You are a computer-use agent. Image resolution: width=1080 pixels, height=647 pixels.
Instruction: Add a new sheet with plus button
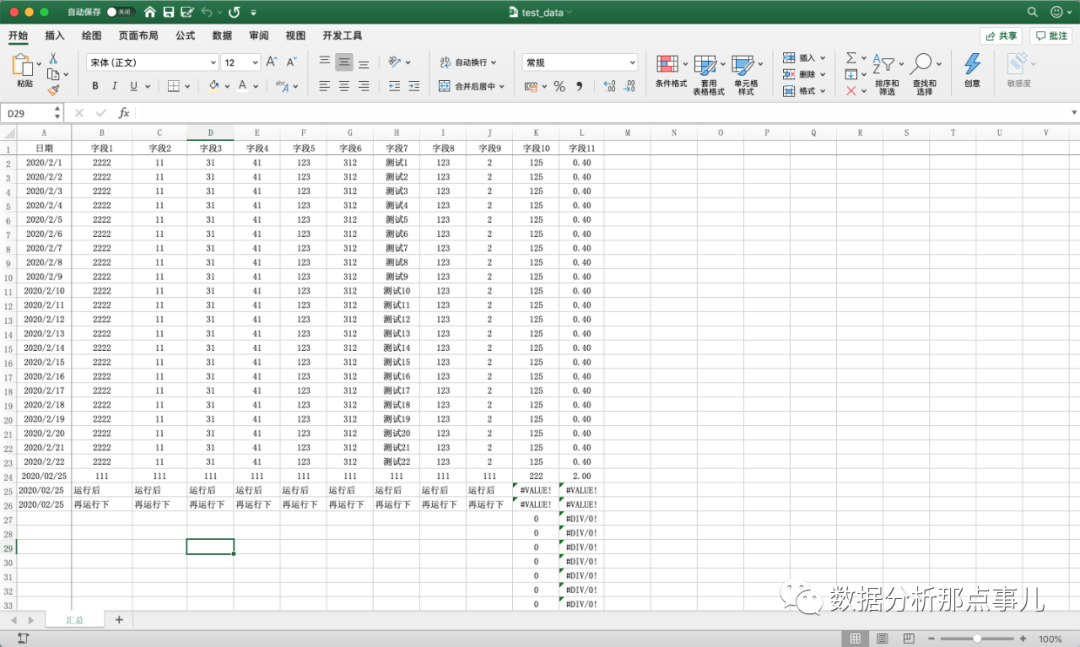pyautogui.click(x=118, y=620)
